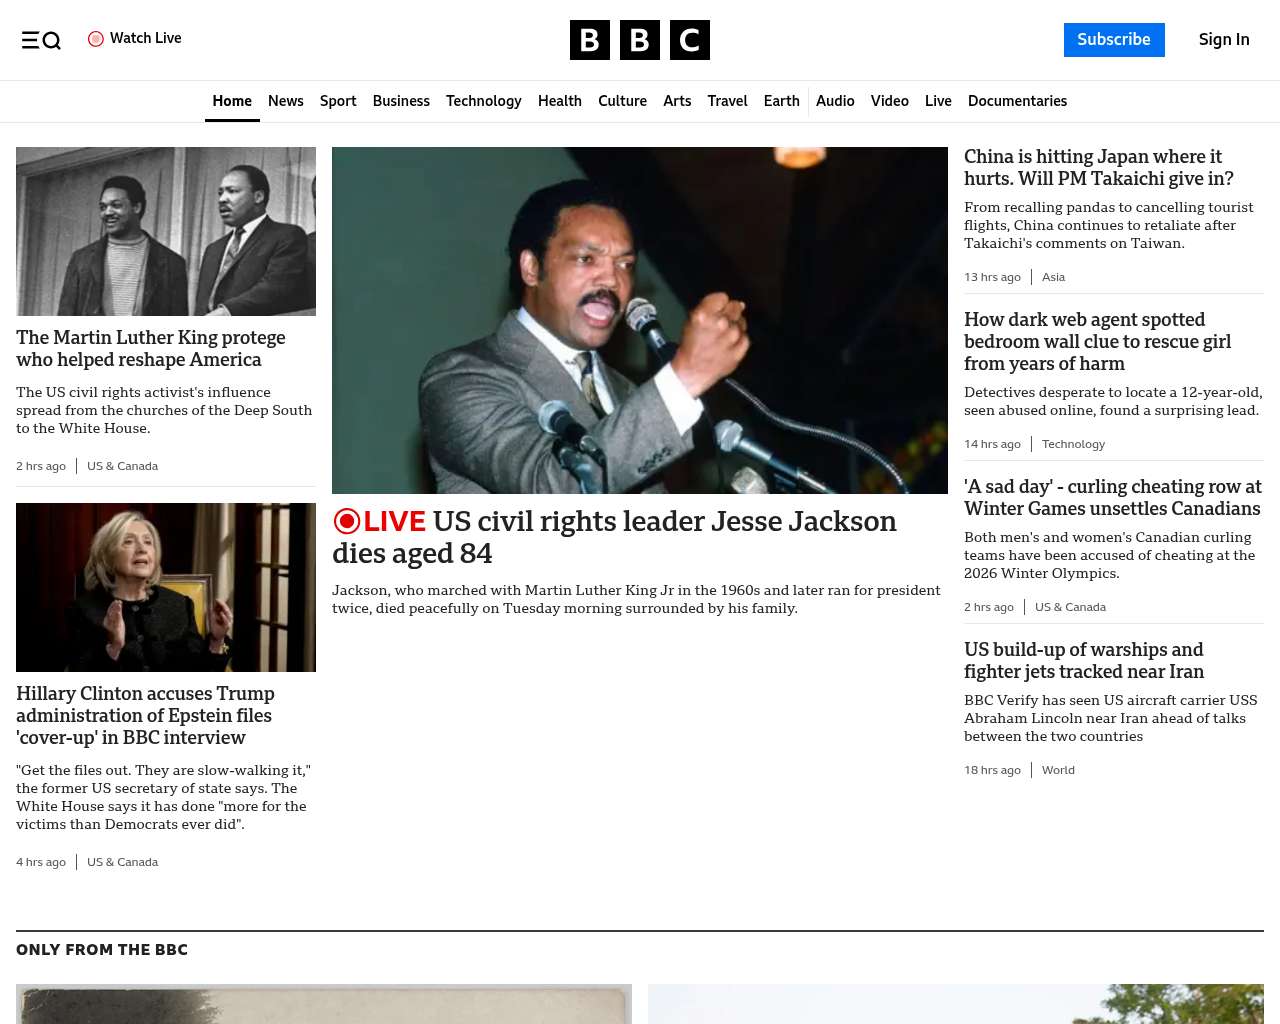The image size is (1280, 1024).
Task: Click the '14 hrs ago' timestamp
Action: (992, 444)
